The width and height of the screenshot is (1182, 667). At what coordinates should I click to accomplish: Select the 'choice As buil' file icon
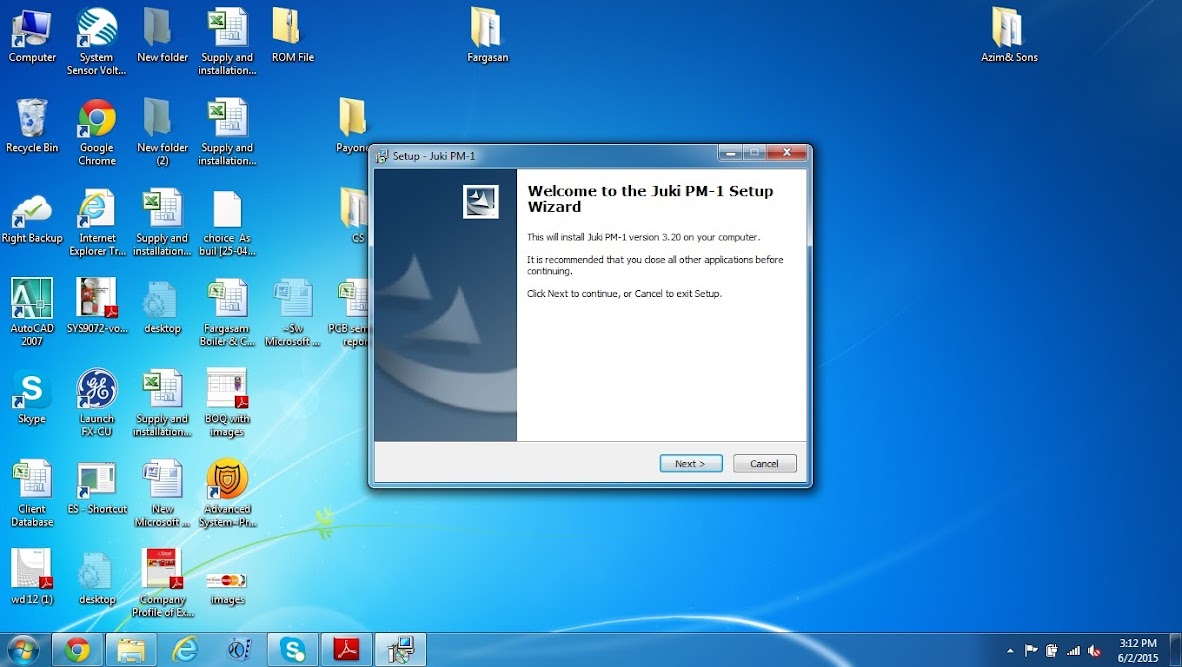coord(227,223)
